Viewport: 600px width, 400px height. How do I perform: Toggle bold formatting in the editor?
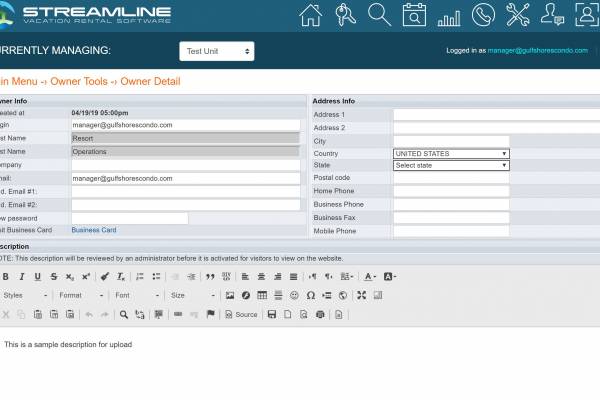(x=6, y=277)
